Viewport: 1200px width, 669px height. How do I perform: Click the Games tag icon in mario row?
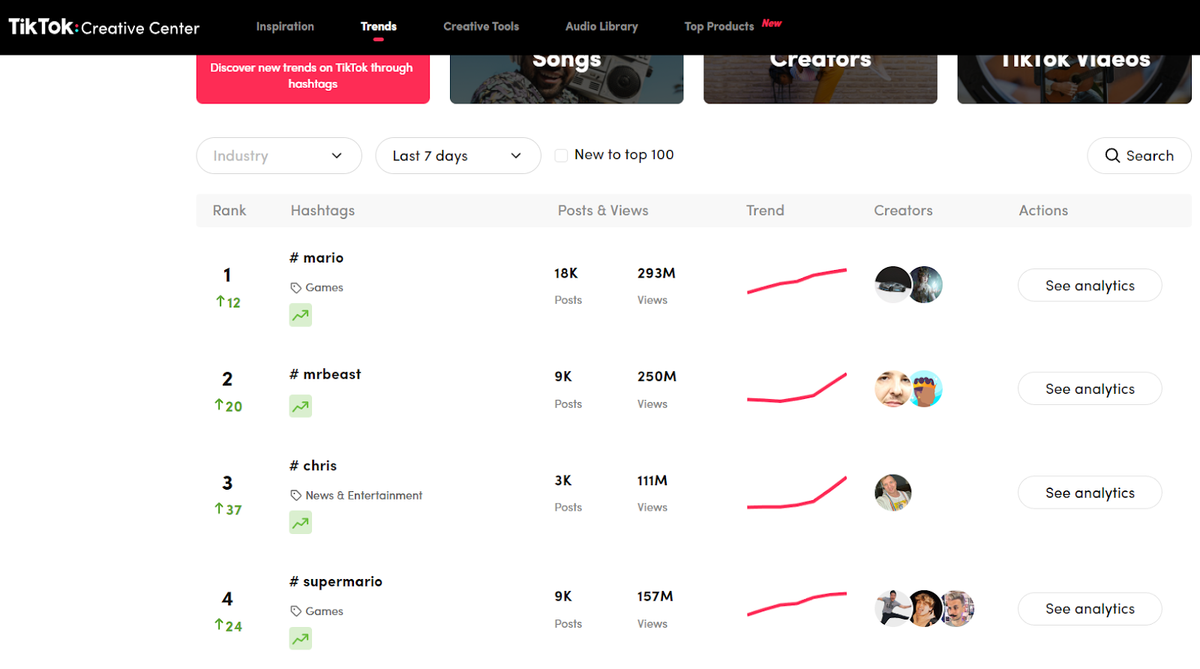(x=296, y=288)
